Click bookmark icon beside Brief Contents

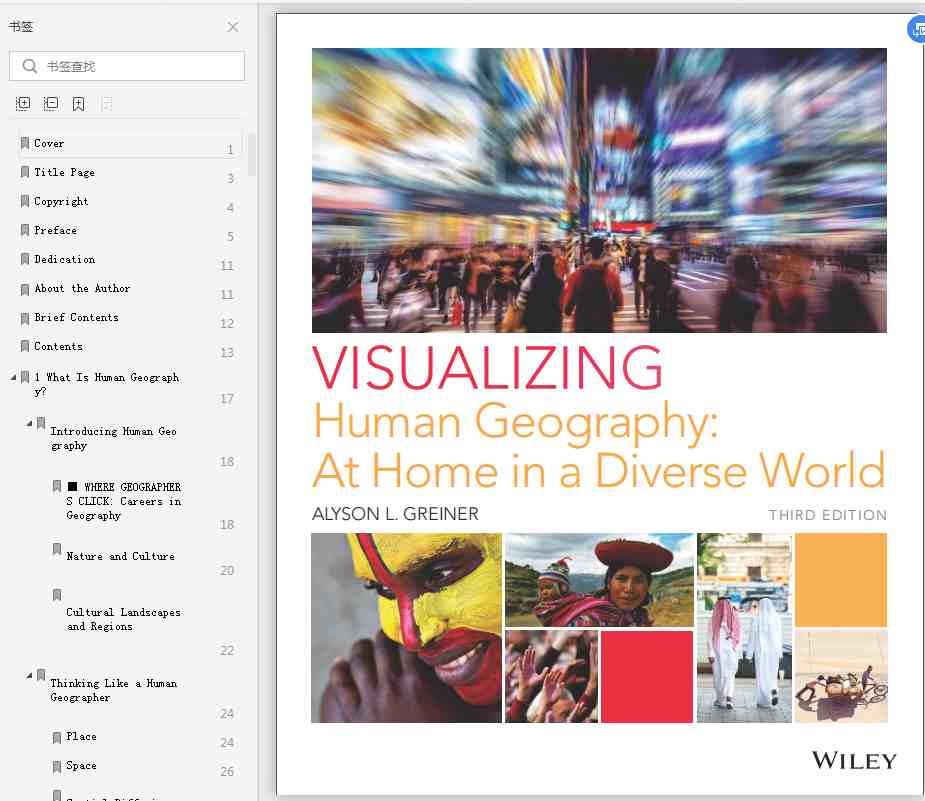tap(25, 319)
